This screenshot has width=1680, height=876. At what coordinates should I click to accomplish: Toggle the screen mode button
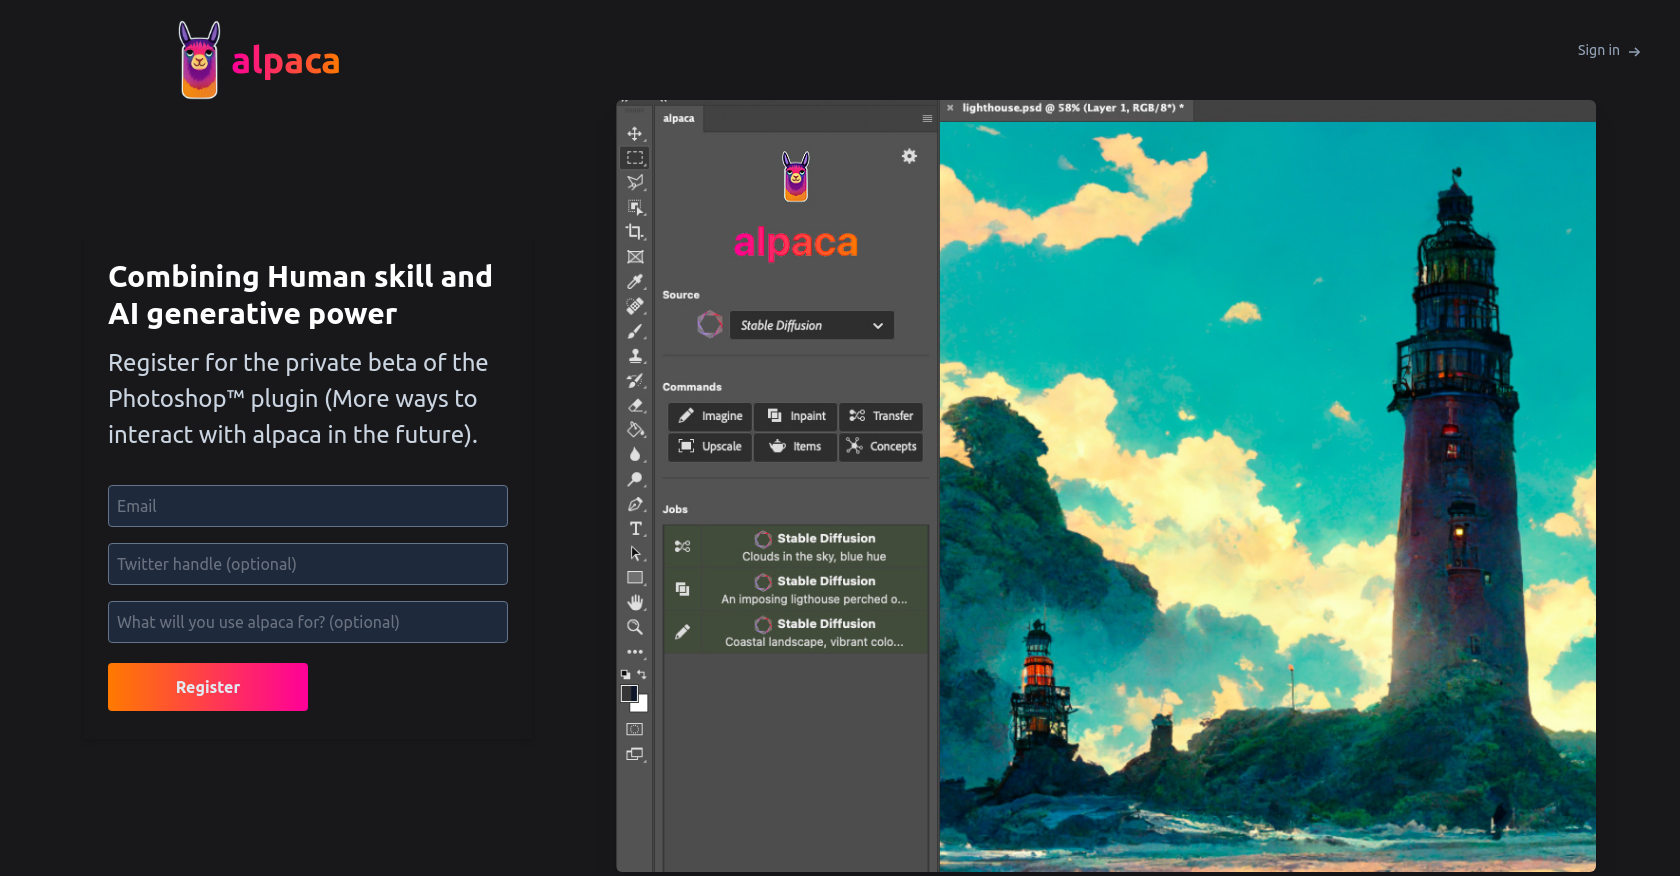[x=635, y=755]
